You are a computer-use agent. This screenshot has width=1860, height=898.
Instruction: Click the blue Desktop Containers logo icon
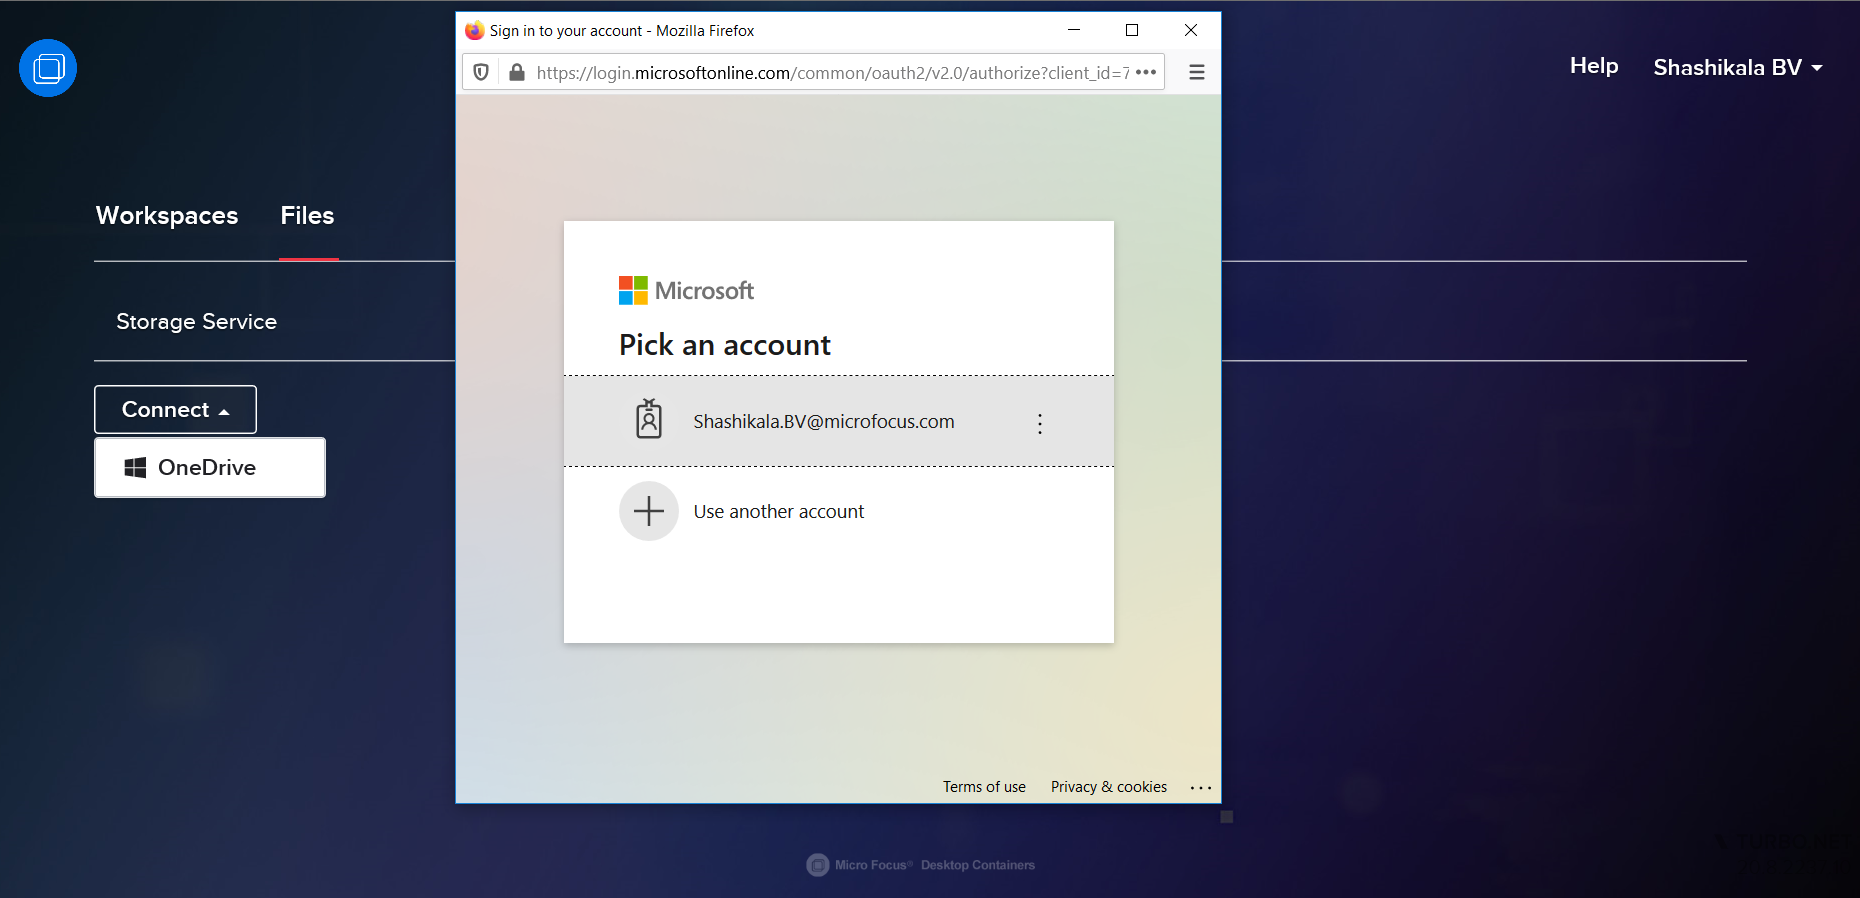coord(48,68)
